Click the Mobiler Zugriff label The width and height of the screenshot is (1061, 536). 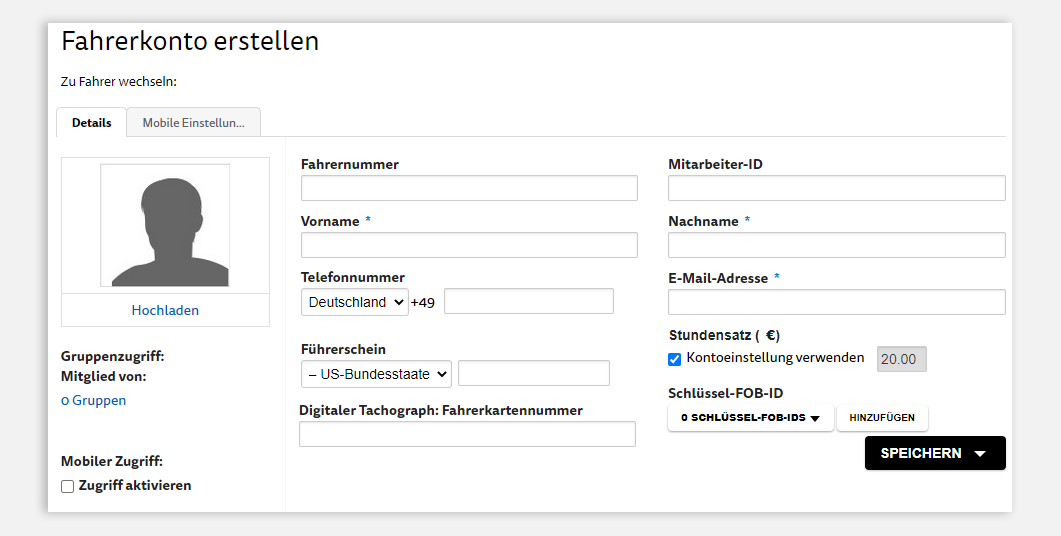tap(112, 462)
